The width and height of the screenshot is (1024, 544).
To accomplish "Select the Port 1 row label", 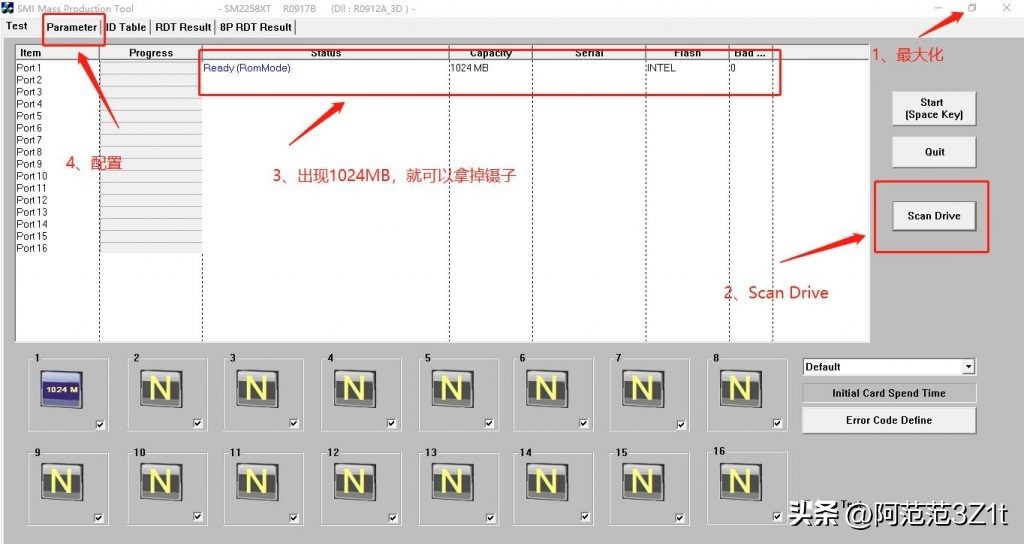I will click(29, 68).
